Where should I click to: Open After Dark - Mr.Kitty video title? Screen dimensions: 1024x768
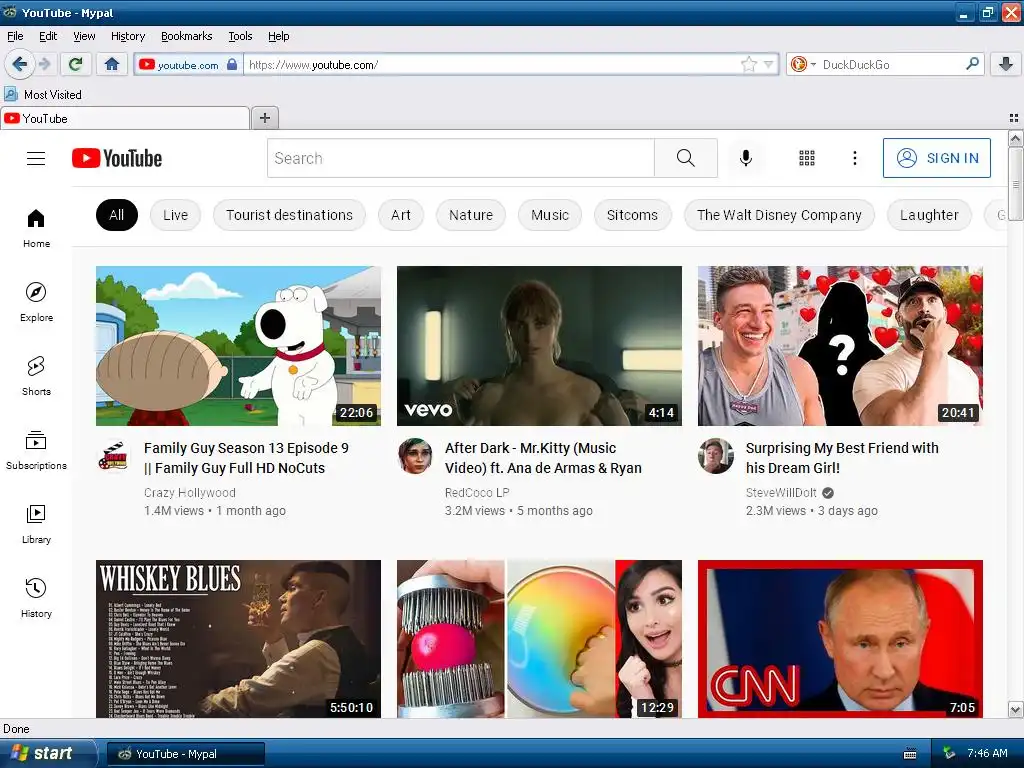pyautogui.click(x=543, y=458)
